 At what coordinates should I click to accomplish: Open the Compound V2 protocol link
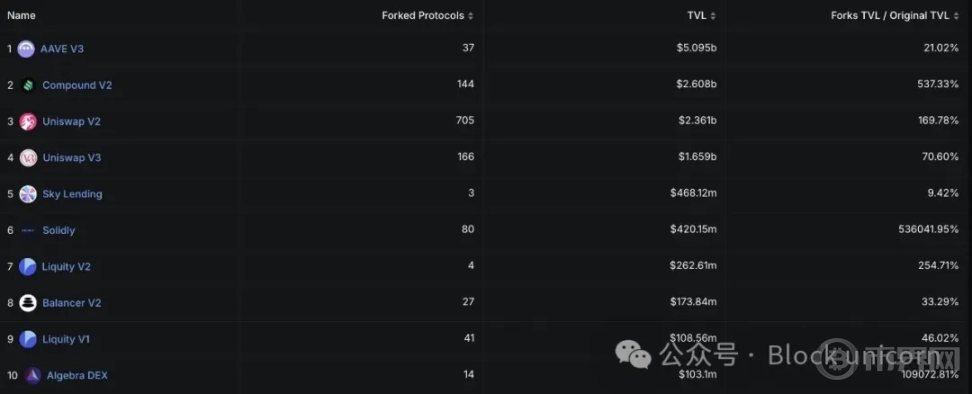pyautogui.click(x=77, y=85)
